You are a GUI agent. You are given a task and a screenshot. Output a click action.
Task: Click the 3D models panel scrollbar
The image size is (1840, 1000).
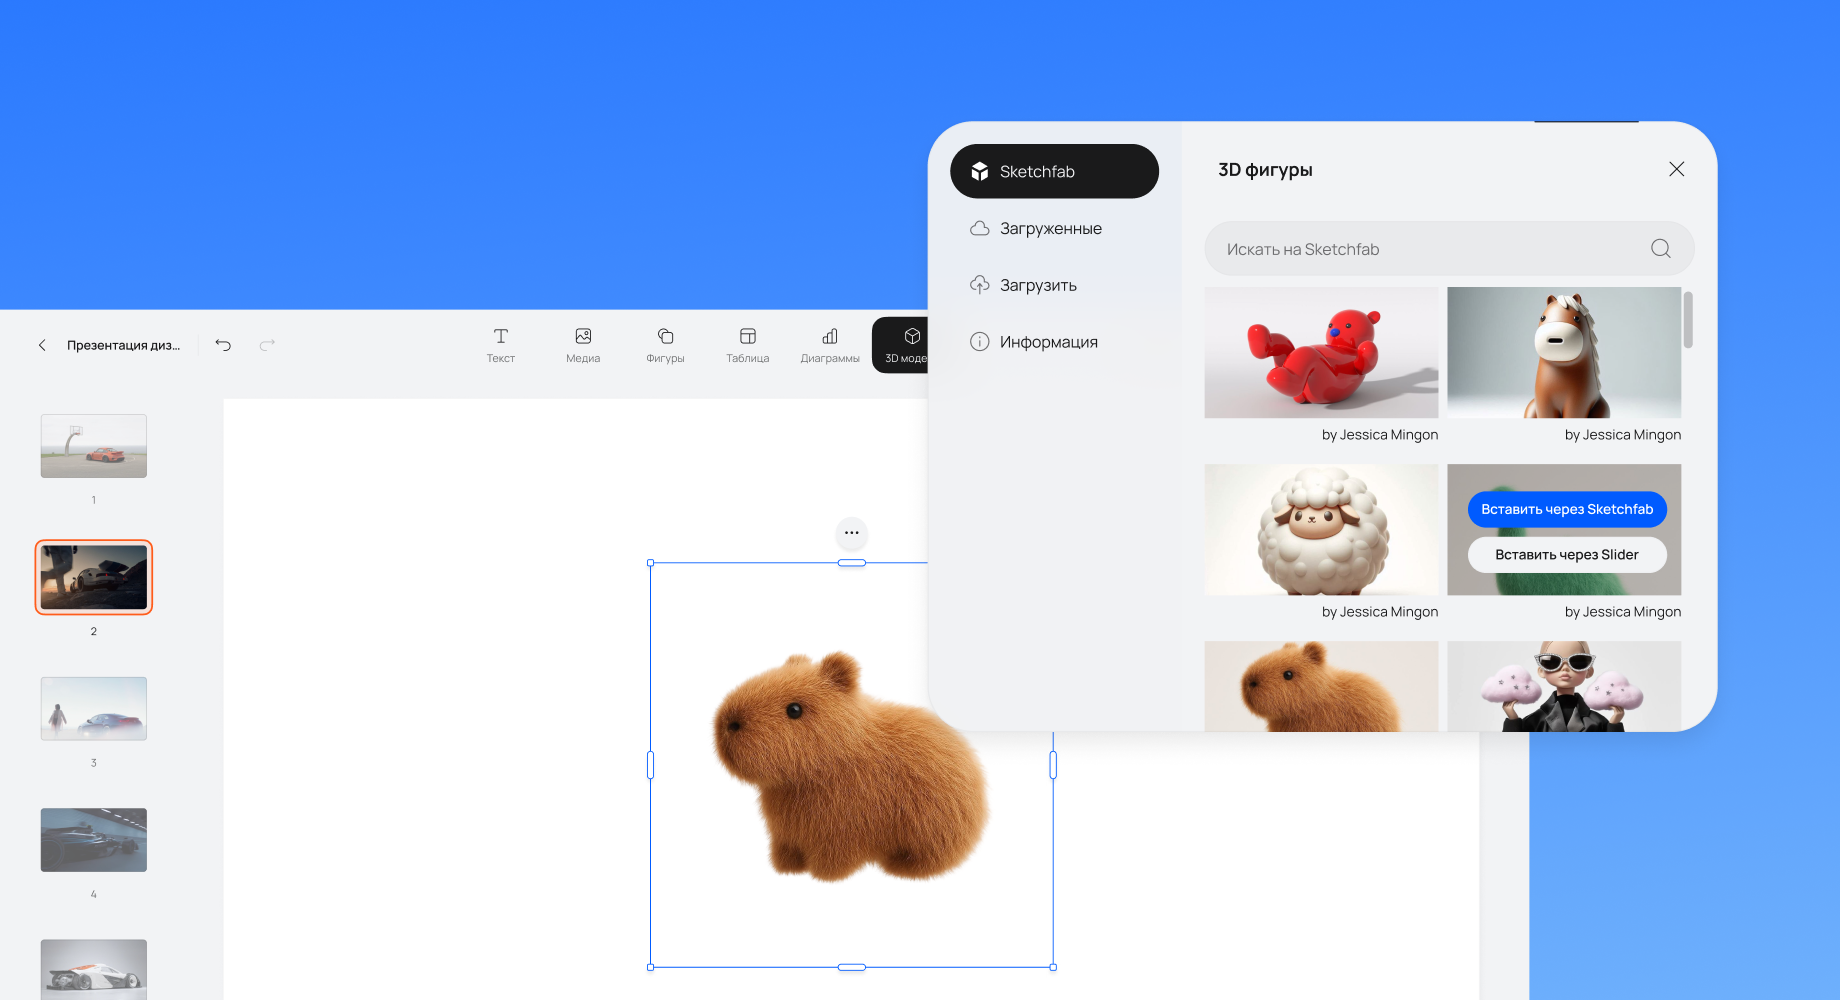tap(1688, 320)
